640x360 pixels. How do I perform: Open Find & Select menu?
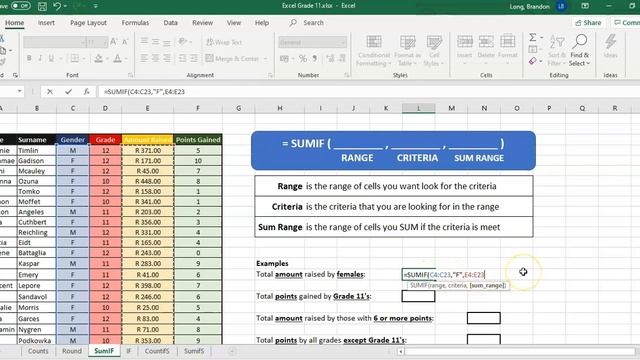[580, 51]
